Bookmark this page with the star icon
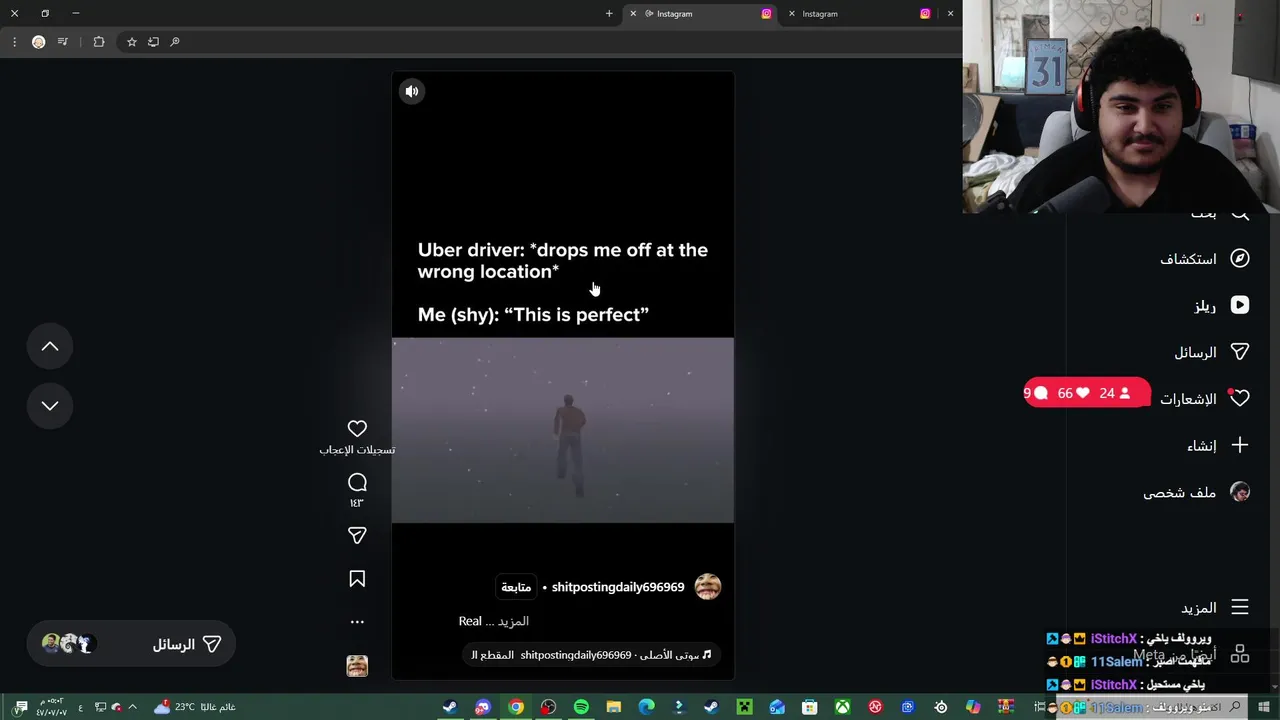1280x720 pixels. 131,42
